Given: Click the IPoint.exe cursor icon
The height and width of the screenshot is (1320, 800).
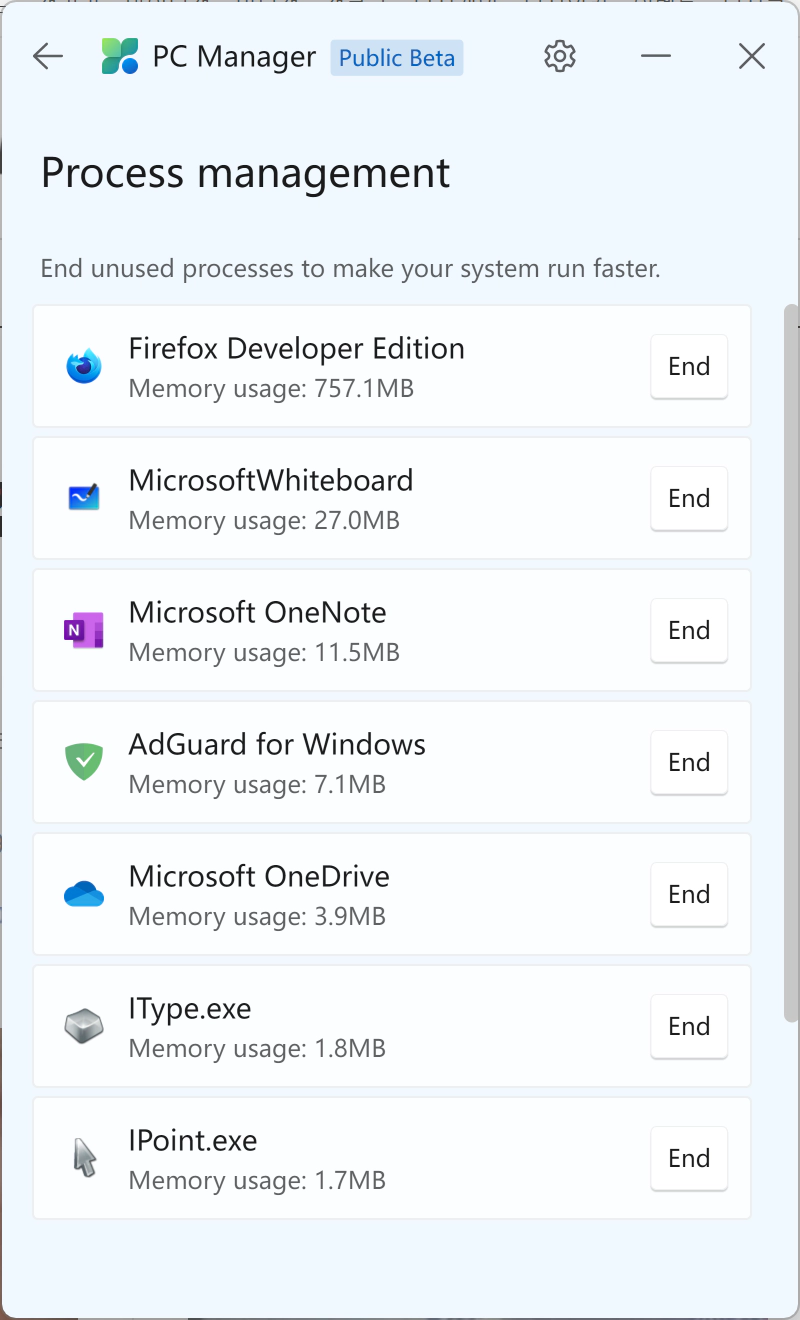Looking at the screenshot, I should click(x=86, y=1158).
